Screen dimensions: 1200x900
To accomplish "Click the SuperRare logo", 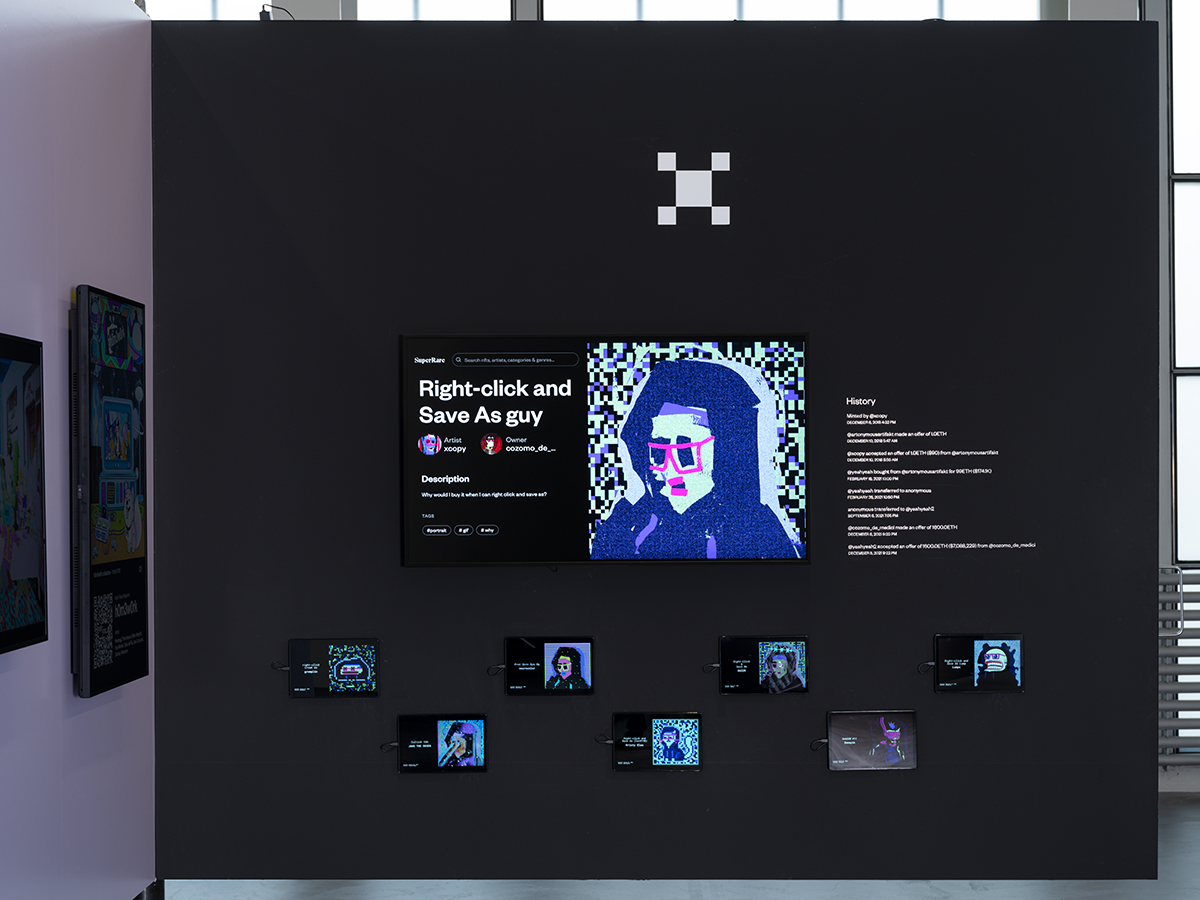I will [x=429, y=360].
